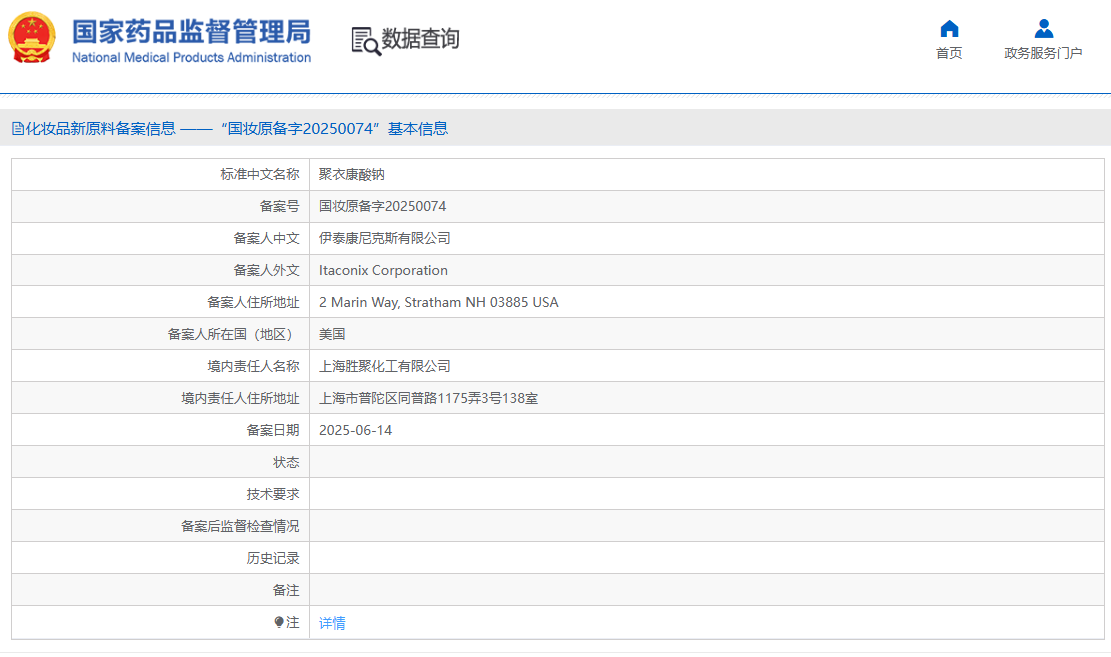
Task: Click the national emblem logo
Action: [32, 38]
